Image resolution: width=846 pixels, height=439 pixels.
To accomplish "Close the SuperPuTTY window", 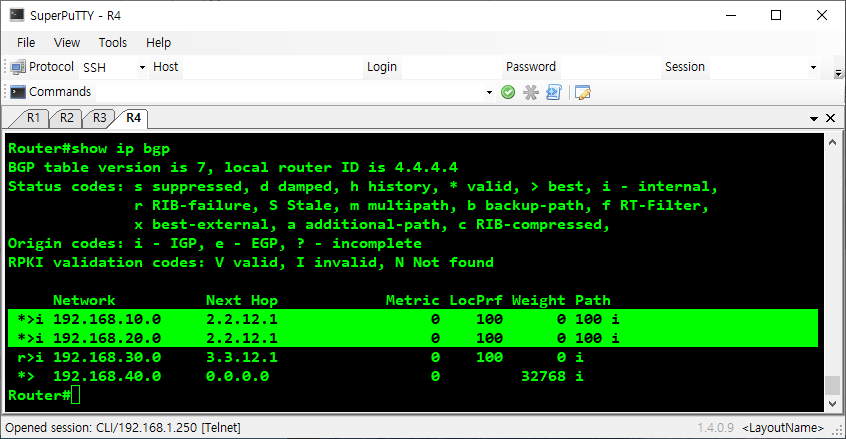I will 822,15.
